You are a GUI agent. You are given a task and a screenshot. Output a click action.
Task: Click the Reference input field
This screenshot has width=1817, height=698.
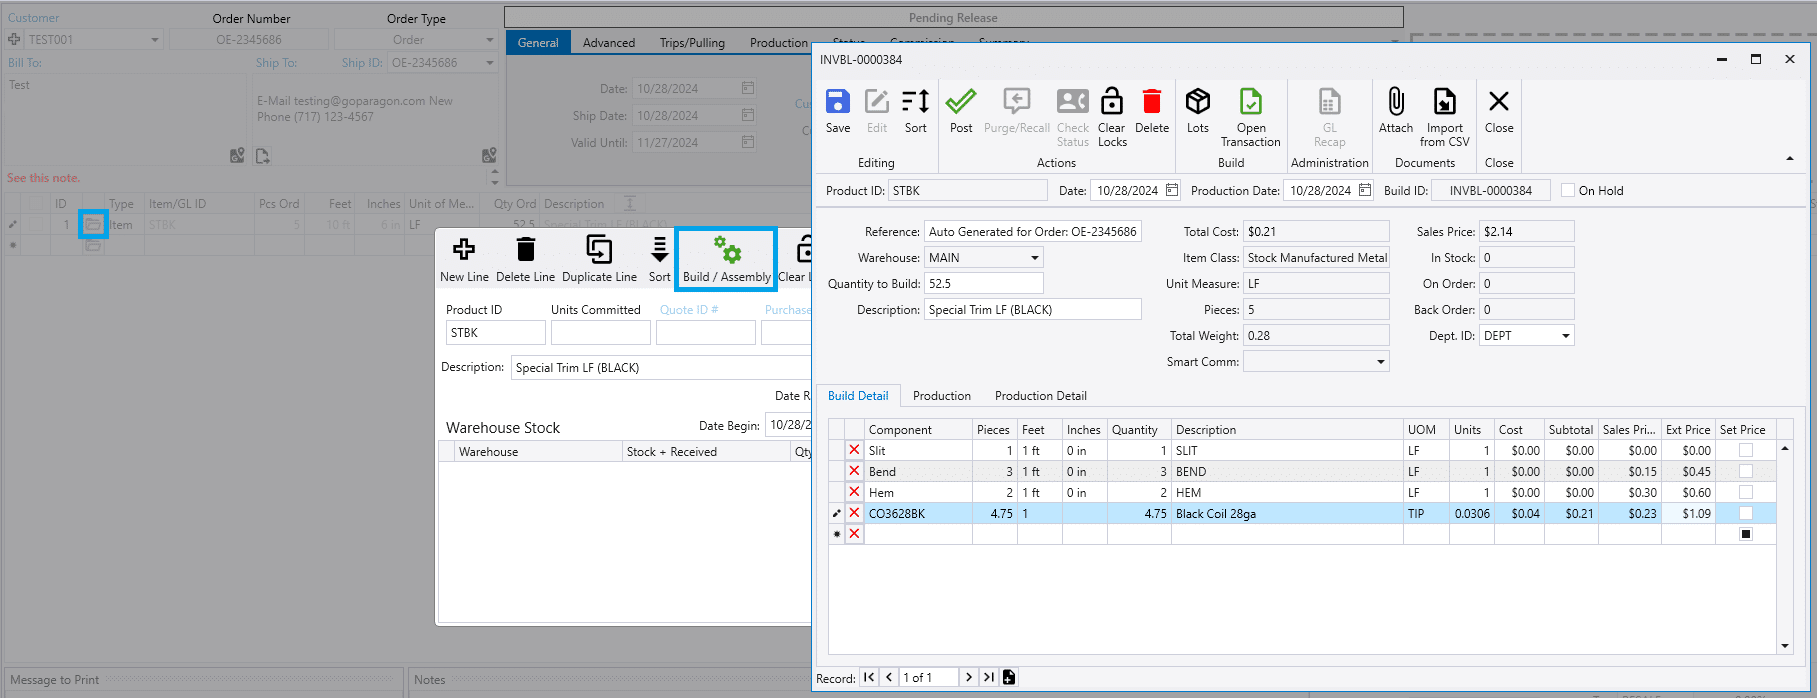click(1032, 232)
